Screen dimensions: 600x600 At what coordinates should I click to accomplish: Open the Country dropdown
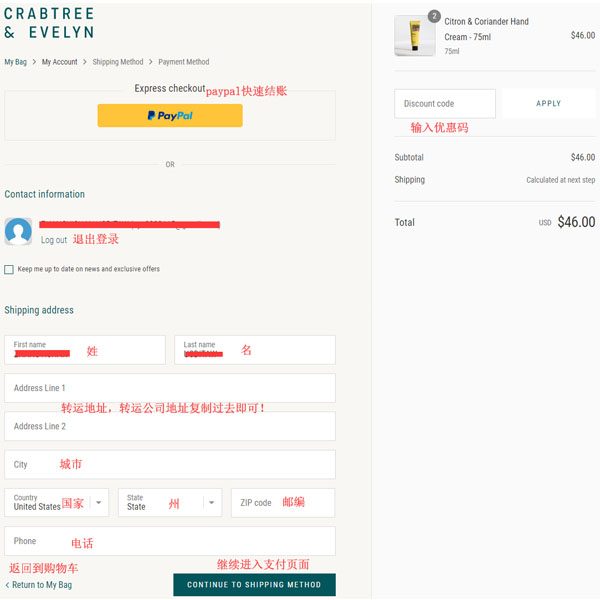(x=57, y=502)
